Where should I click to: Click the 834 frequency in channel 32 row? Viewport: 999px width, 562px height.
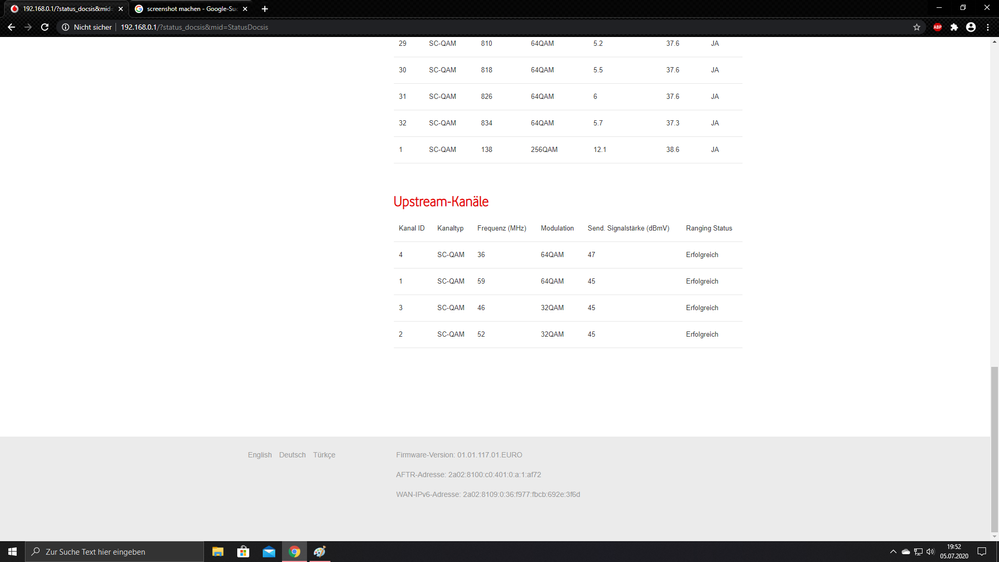[486, 123]
